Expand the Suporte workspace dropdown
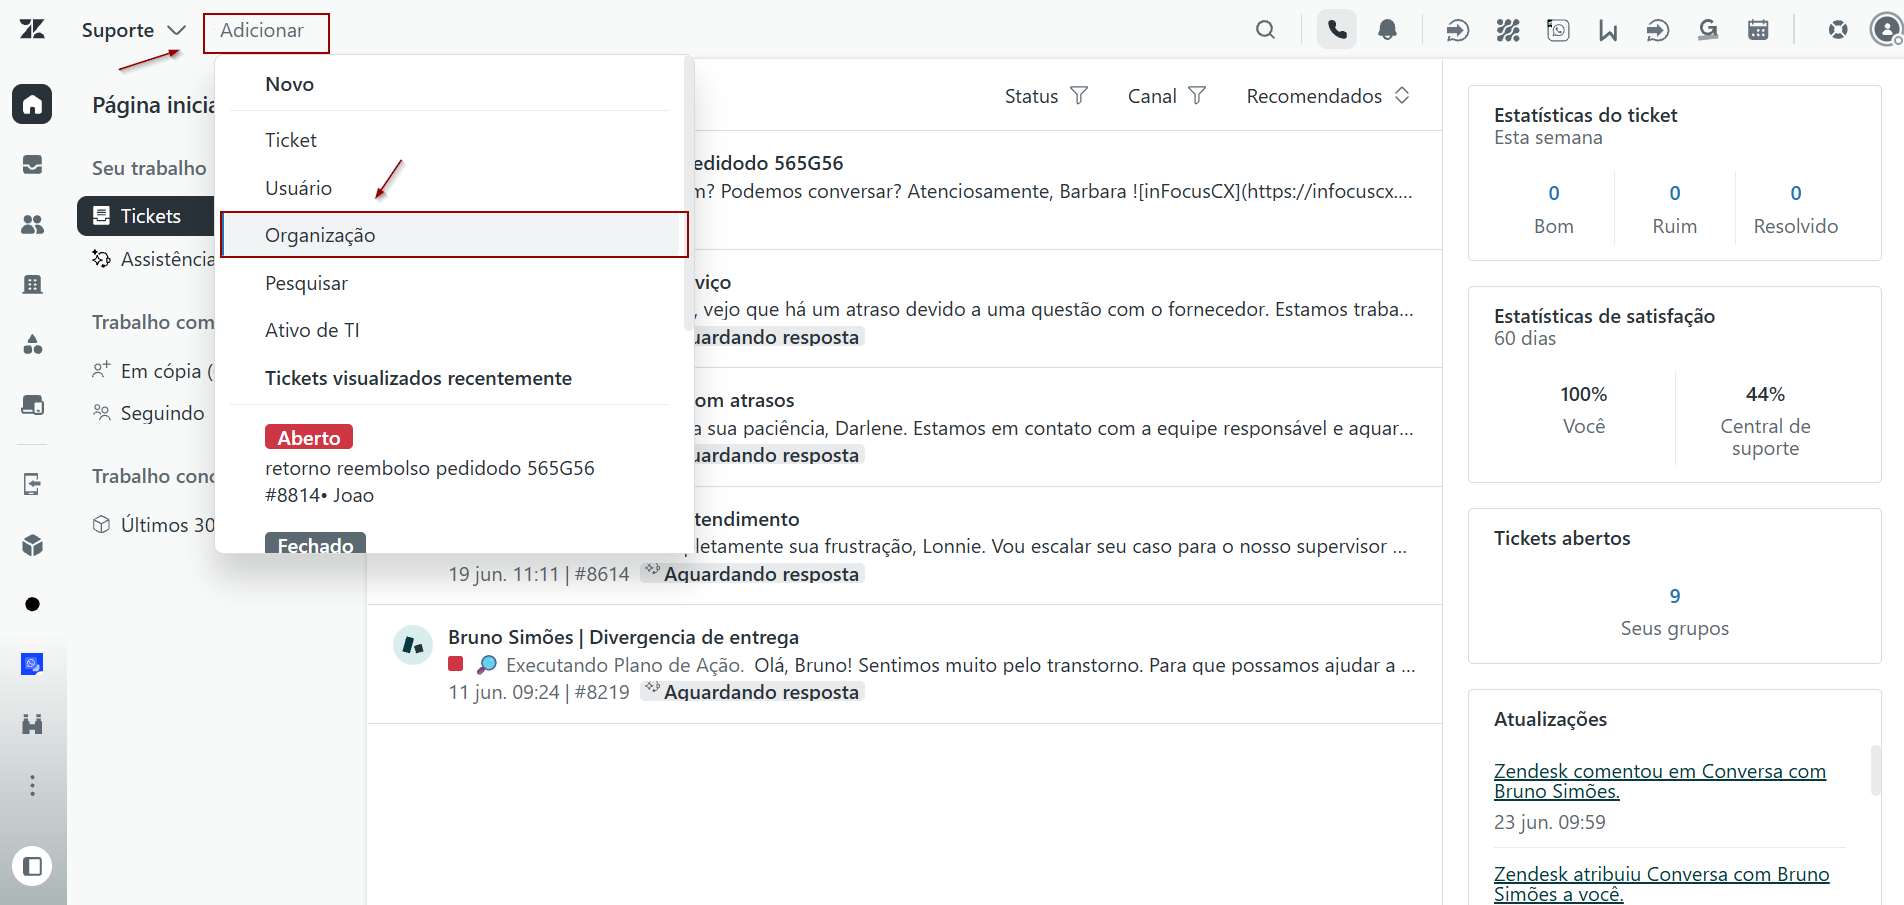The width and height of the screenshot is (1904, 905). point(133,30)
